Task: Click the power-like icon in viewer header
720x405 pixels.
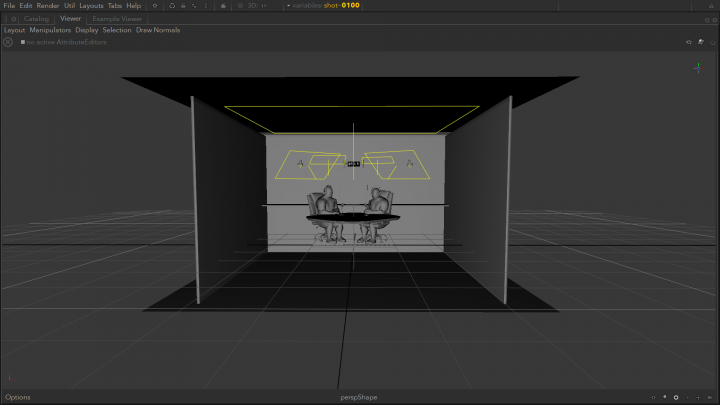Action: click(713, 42)
